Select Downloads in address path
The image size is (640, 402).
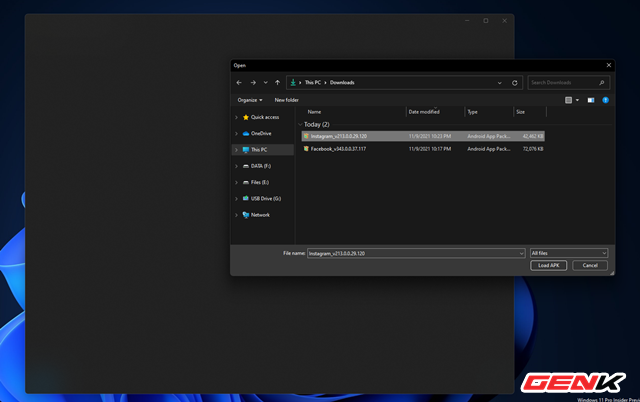coord(342,82)
